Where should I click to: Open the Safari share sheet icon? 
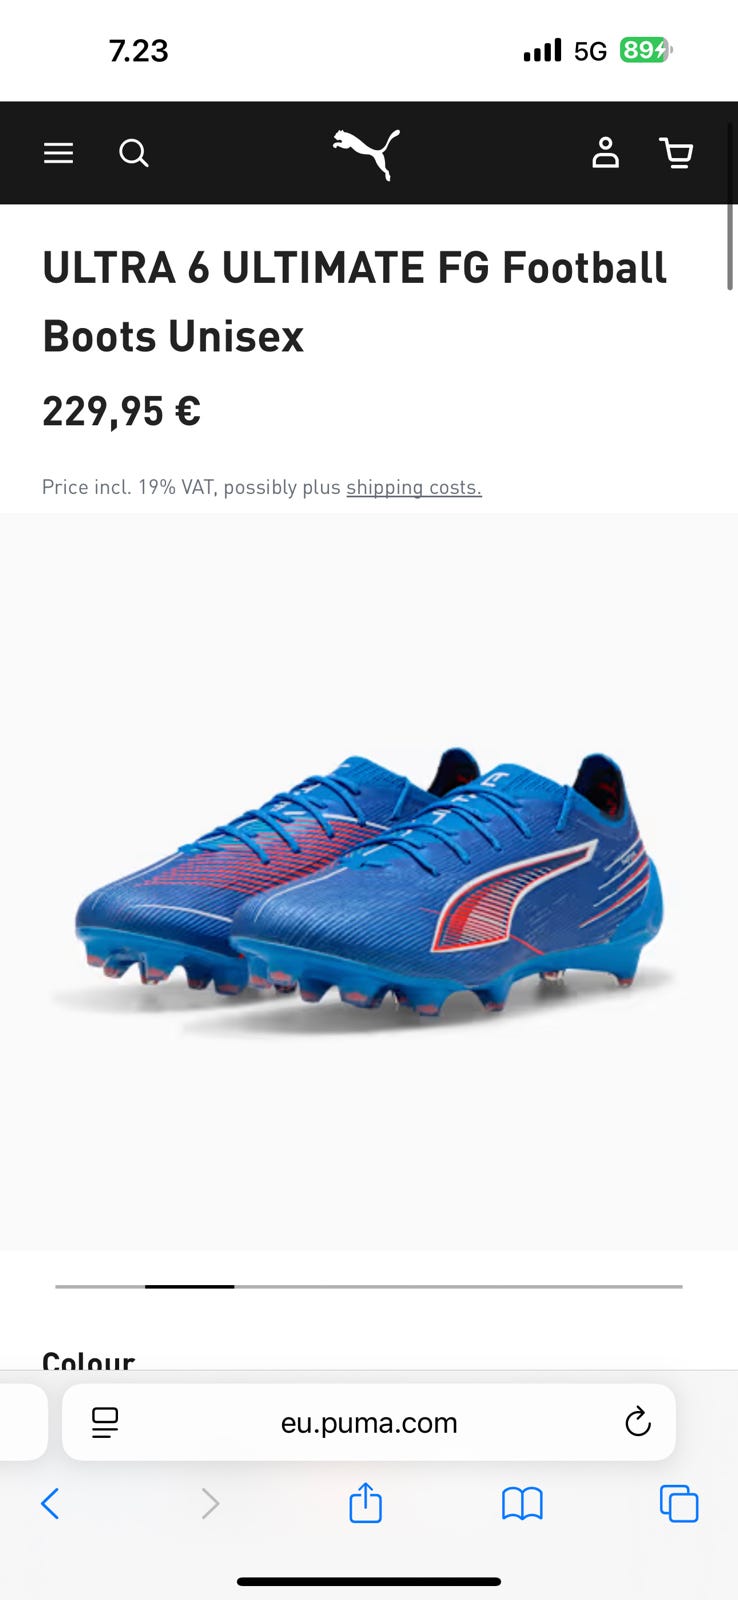pyautogui.click(x=365, y=1502)
